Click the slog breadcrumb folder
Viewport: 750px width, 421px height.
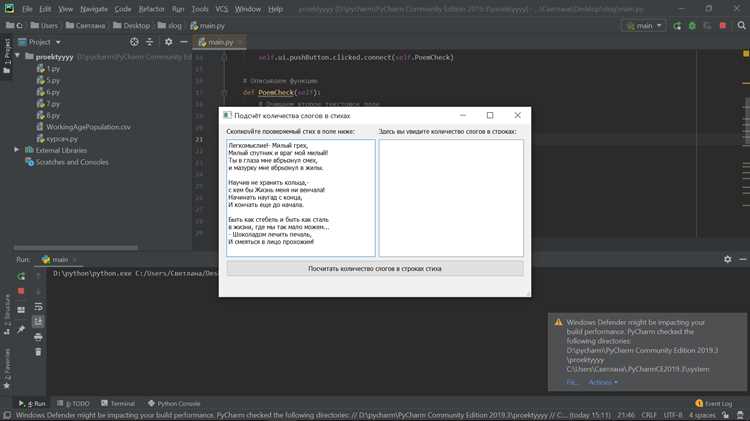click(x=170, y=26)
